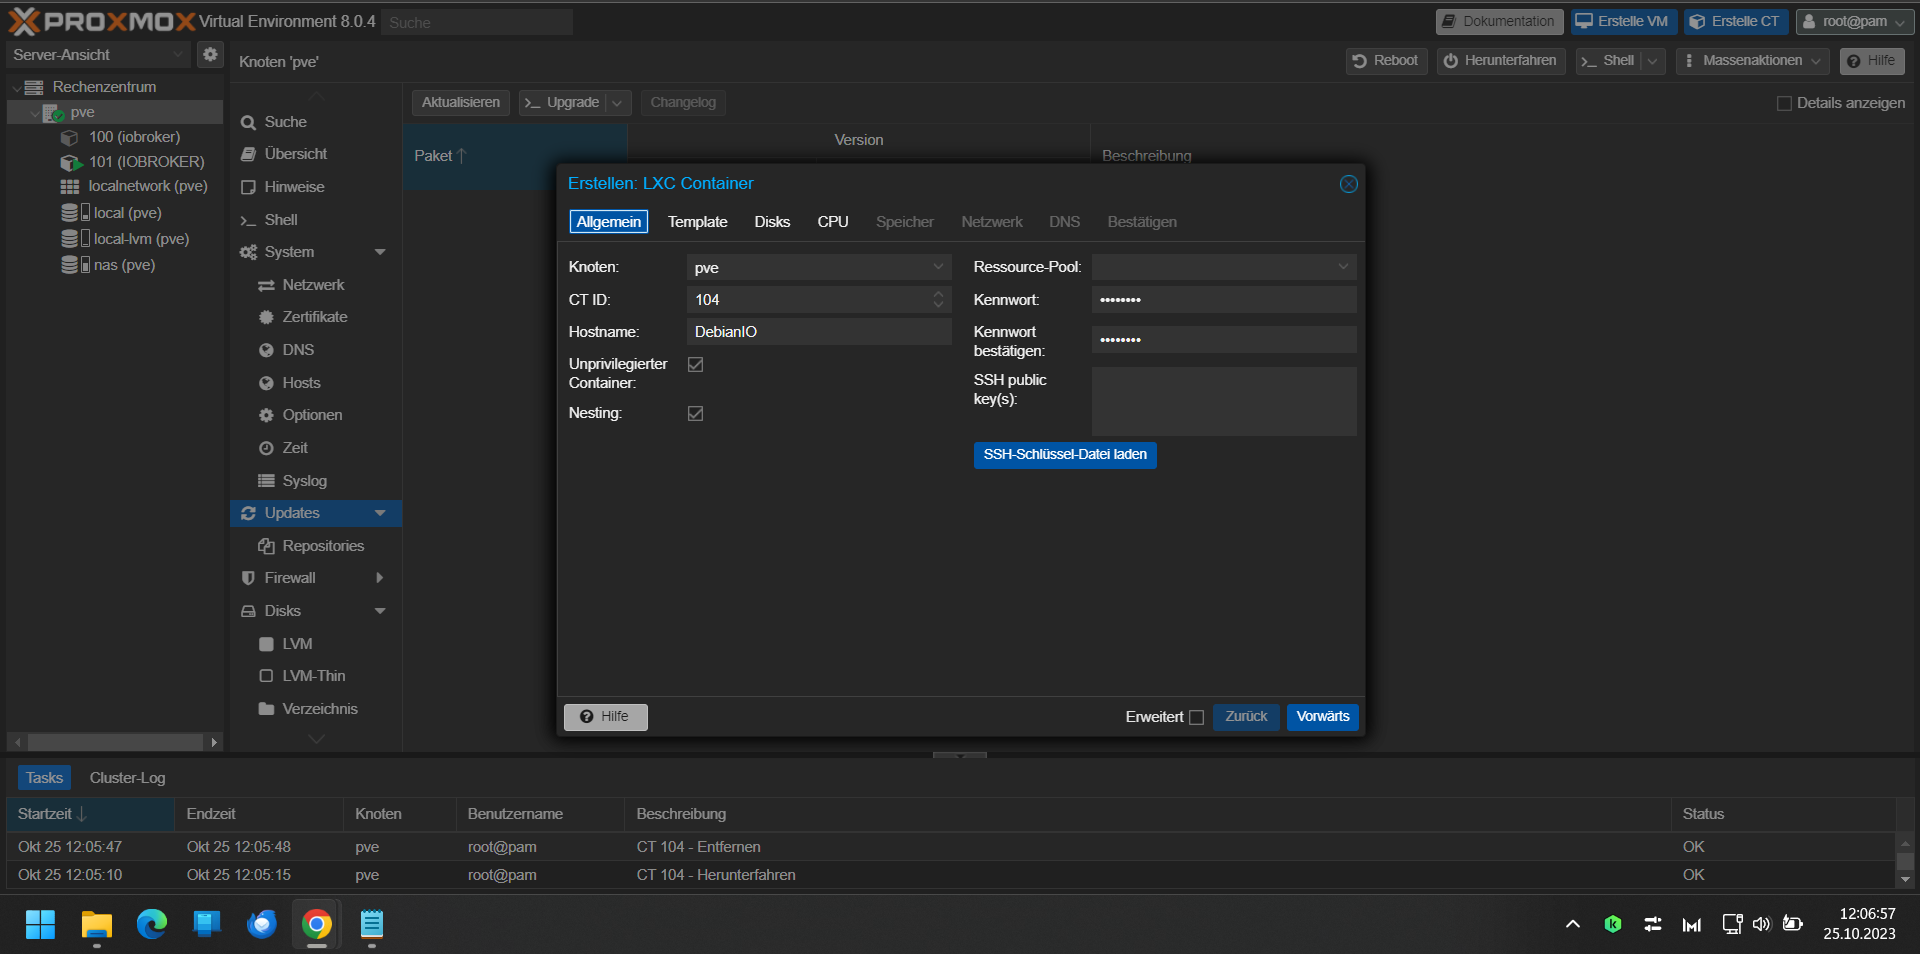
Task: Open Google Chrome from taskbar
Action: [316, 925]
